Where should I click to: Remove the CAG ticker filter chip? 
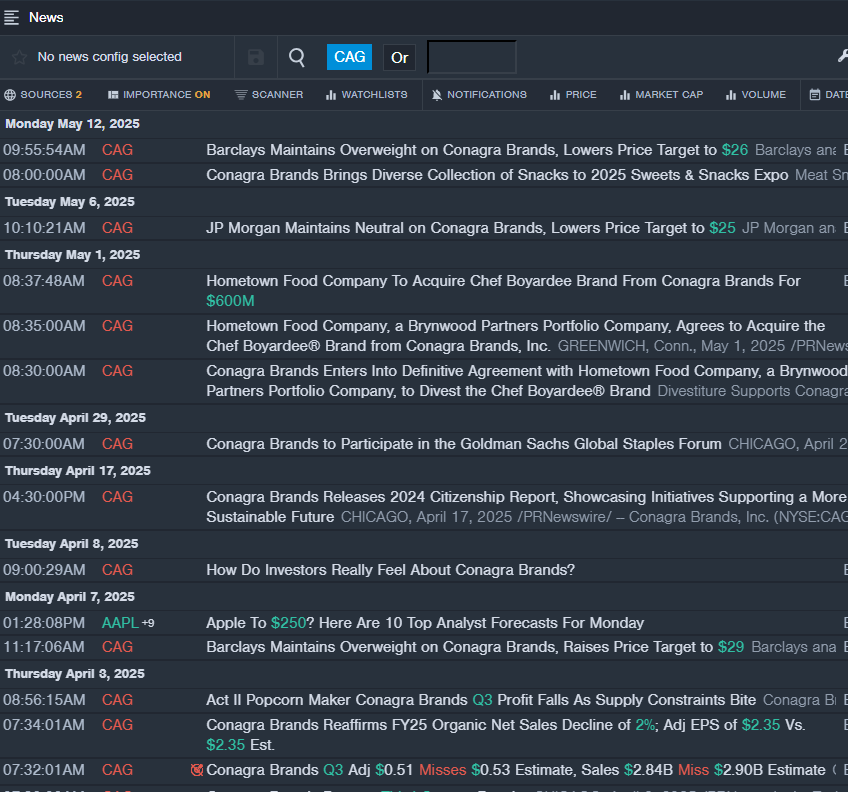click(349, 57)
